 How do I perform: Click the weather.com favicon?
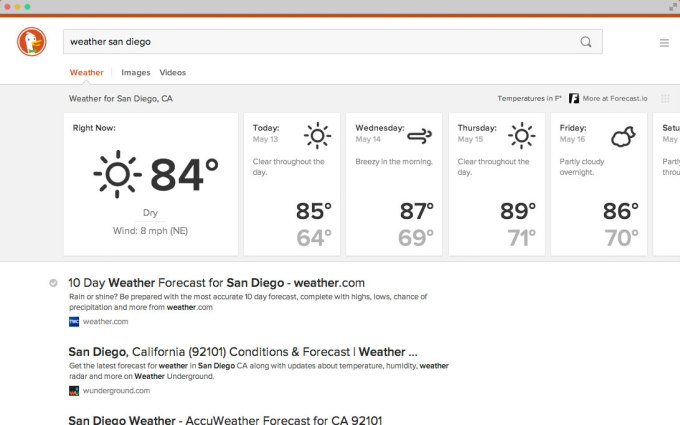[74, 322]
